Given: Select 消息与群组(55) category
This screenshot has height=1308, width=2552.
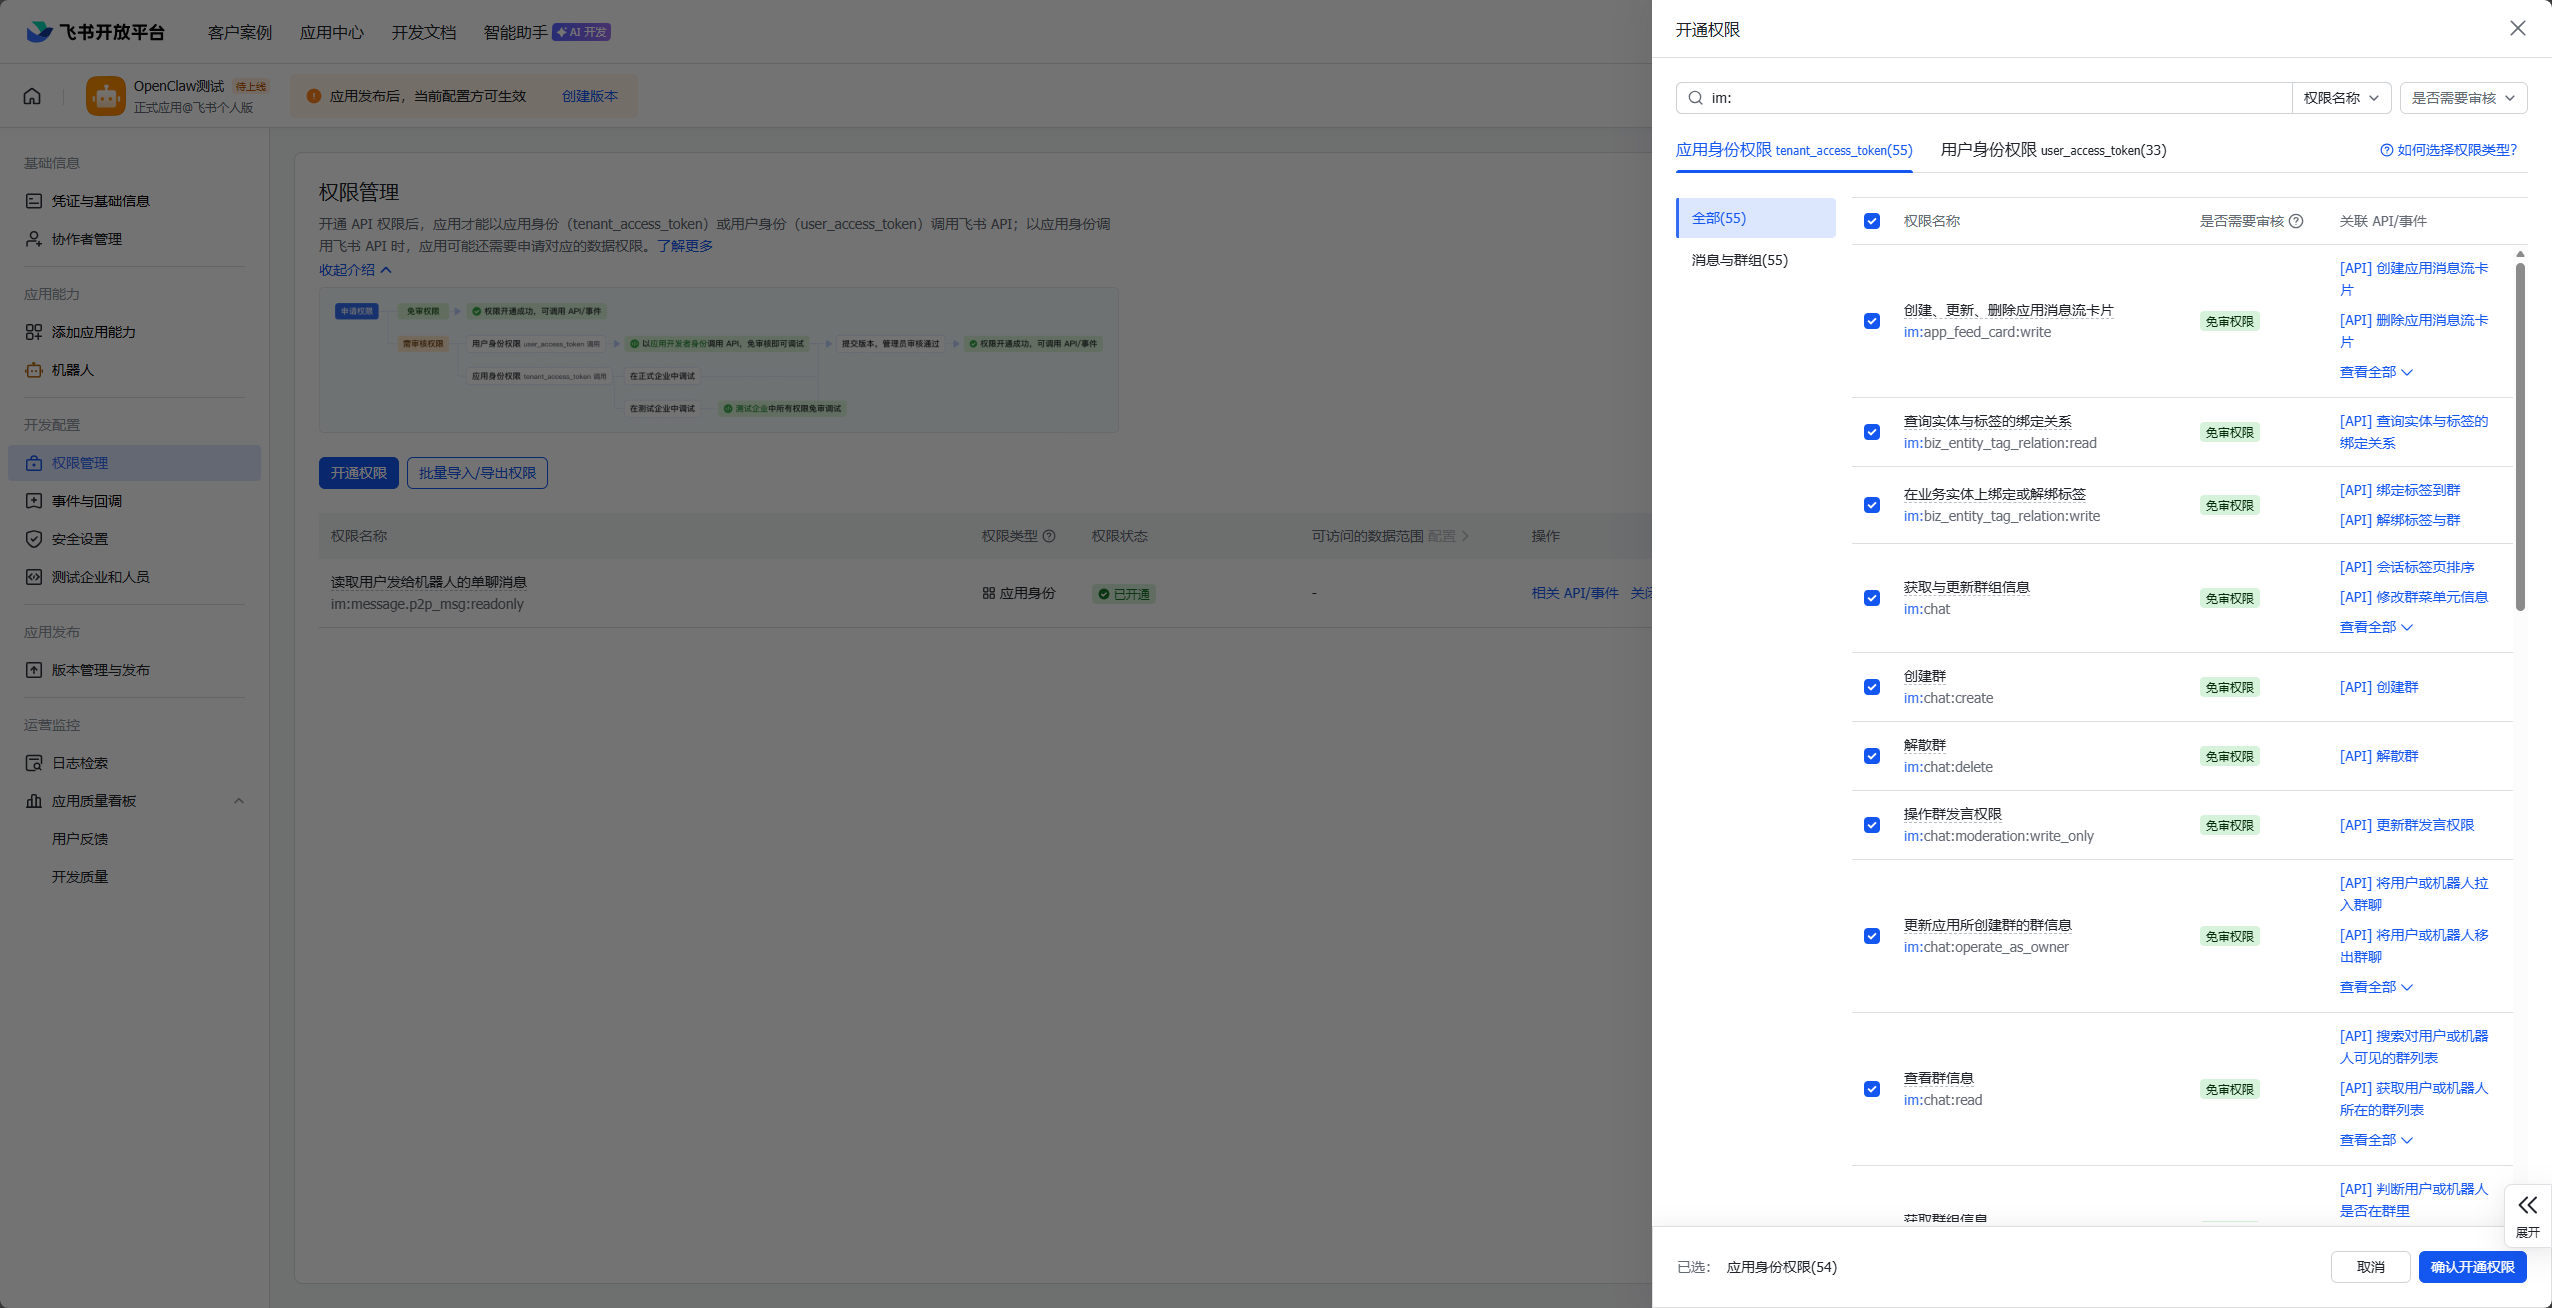Looking at the screenshot, I should [x=1740, y=260].
